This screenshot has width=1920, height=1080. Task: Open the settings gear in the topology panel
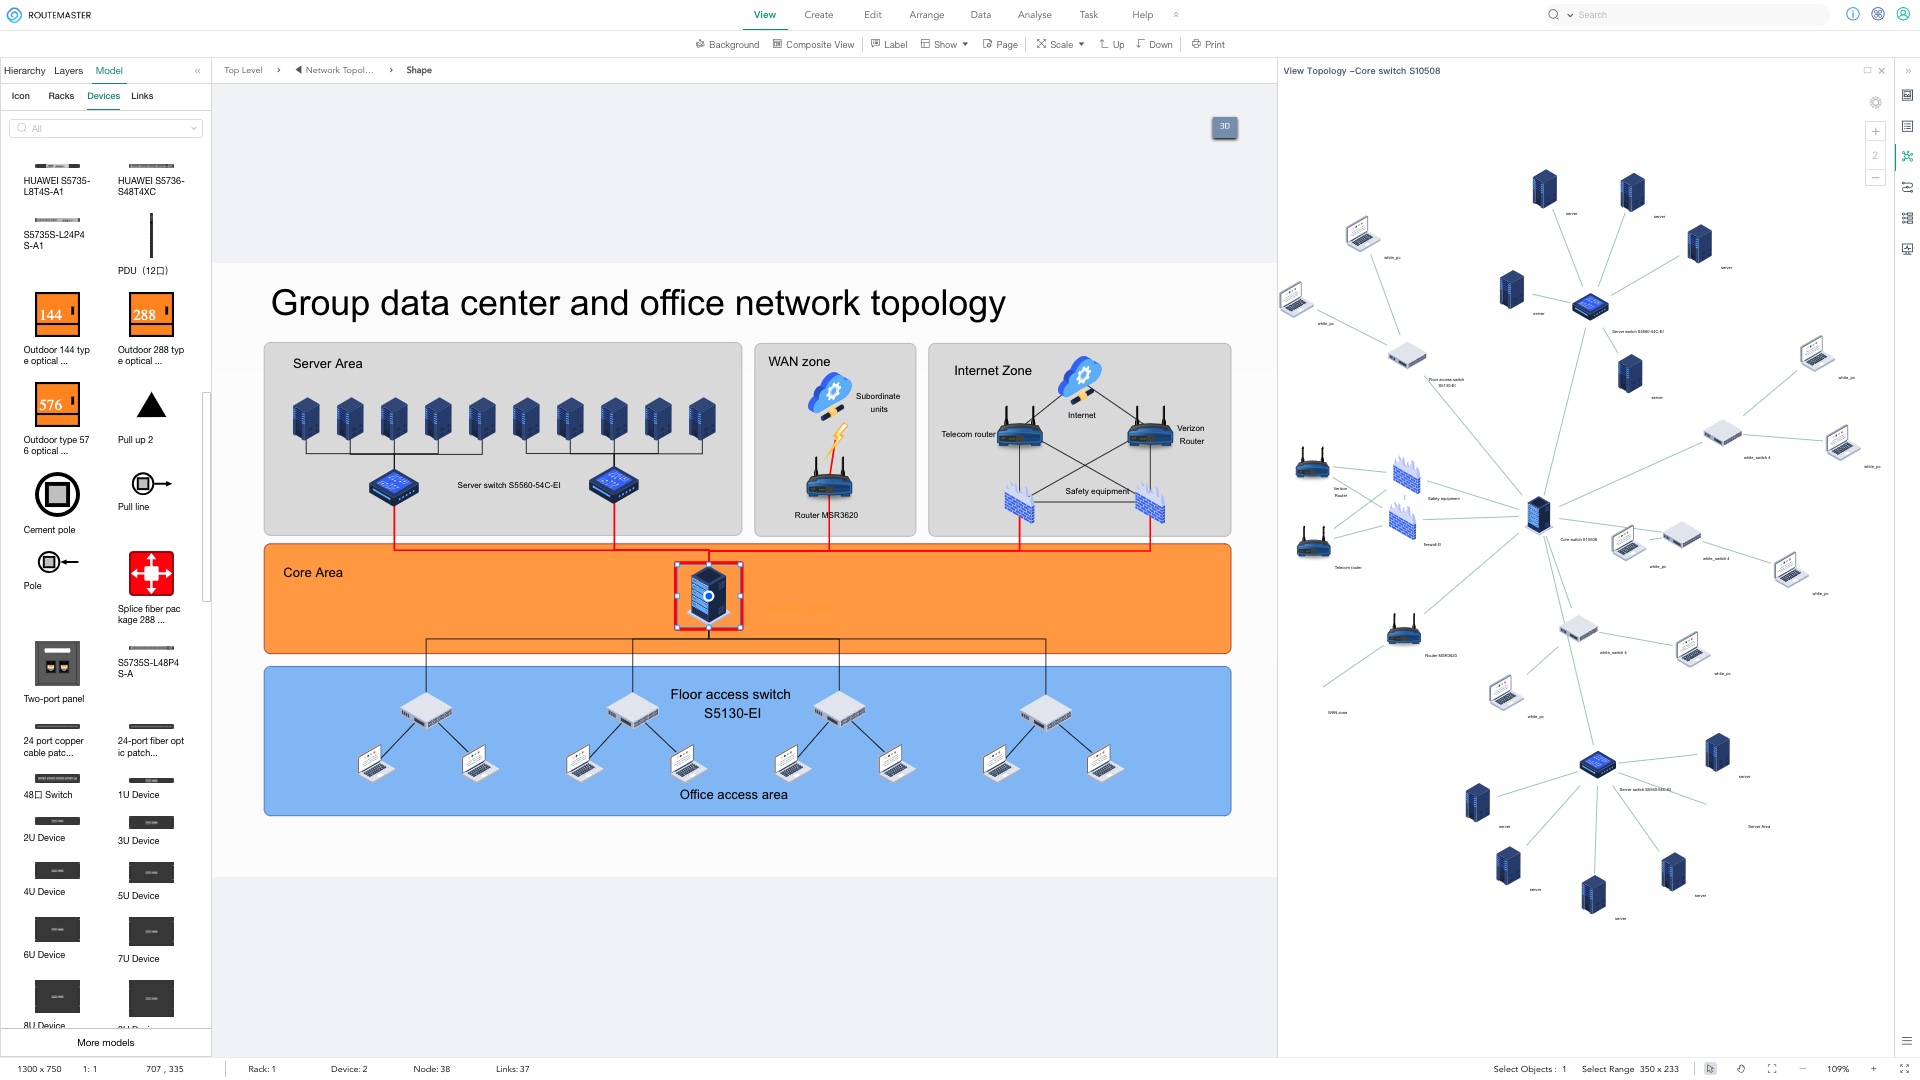coord(1875,103)
